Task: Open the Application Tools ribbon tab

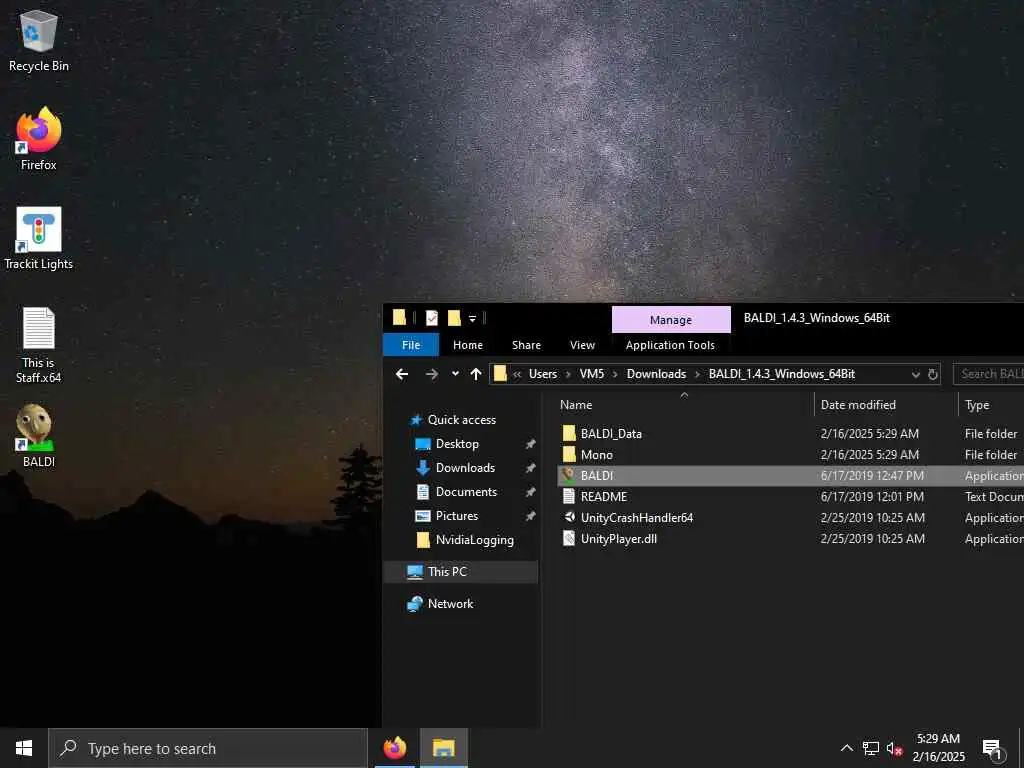Action: 670,345
